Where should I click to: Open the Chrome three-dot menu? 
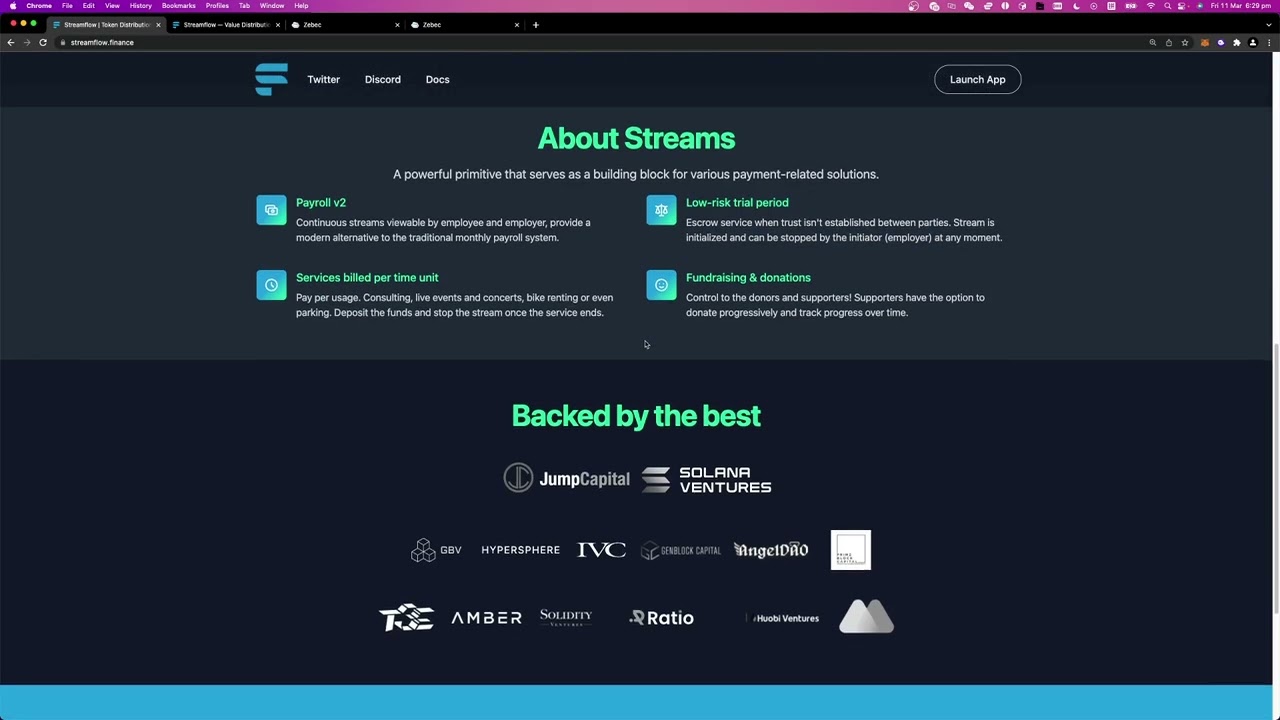click(1269, 42)
